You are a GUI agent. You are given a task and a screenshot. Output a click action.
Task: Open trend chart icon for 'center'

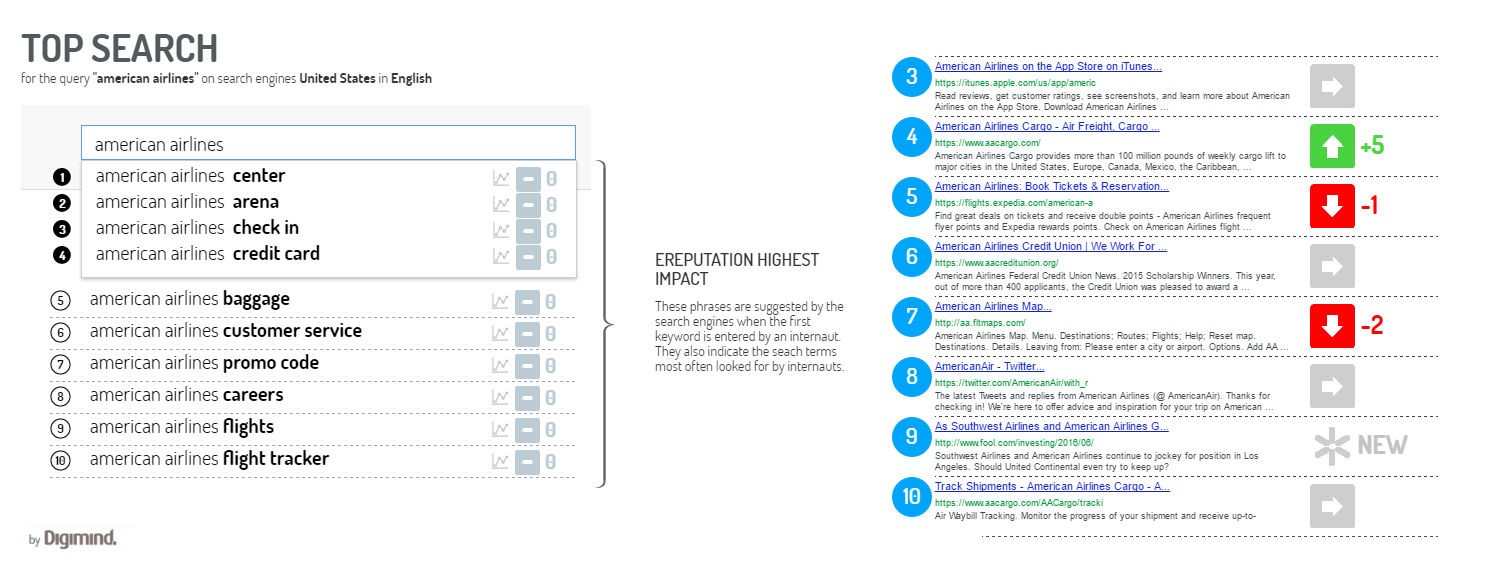[501, 179]
